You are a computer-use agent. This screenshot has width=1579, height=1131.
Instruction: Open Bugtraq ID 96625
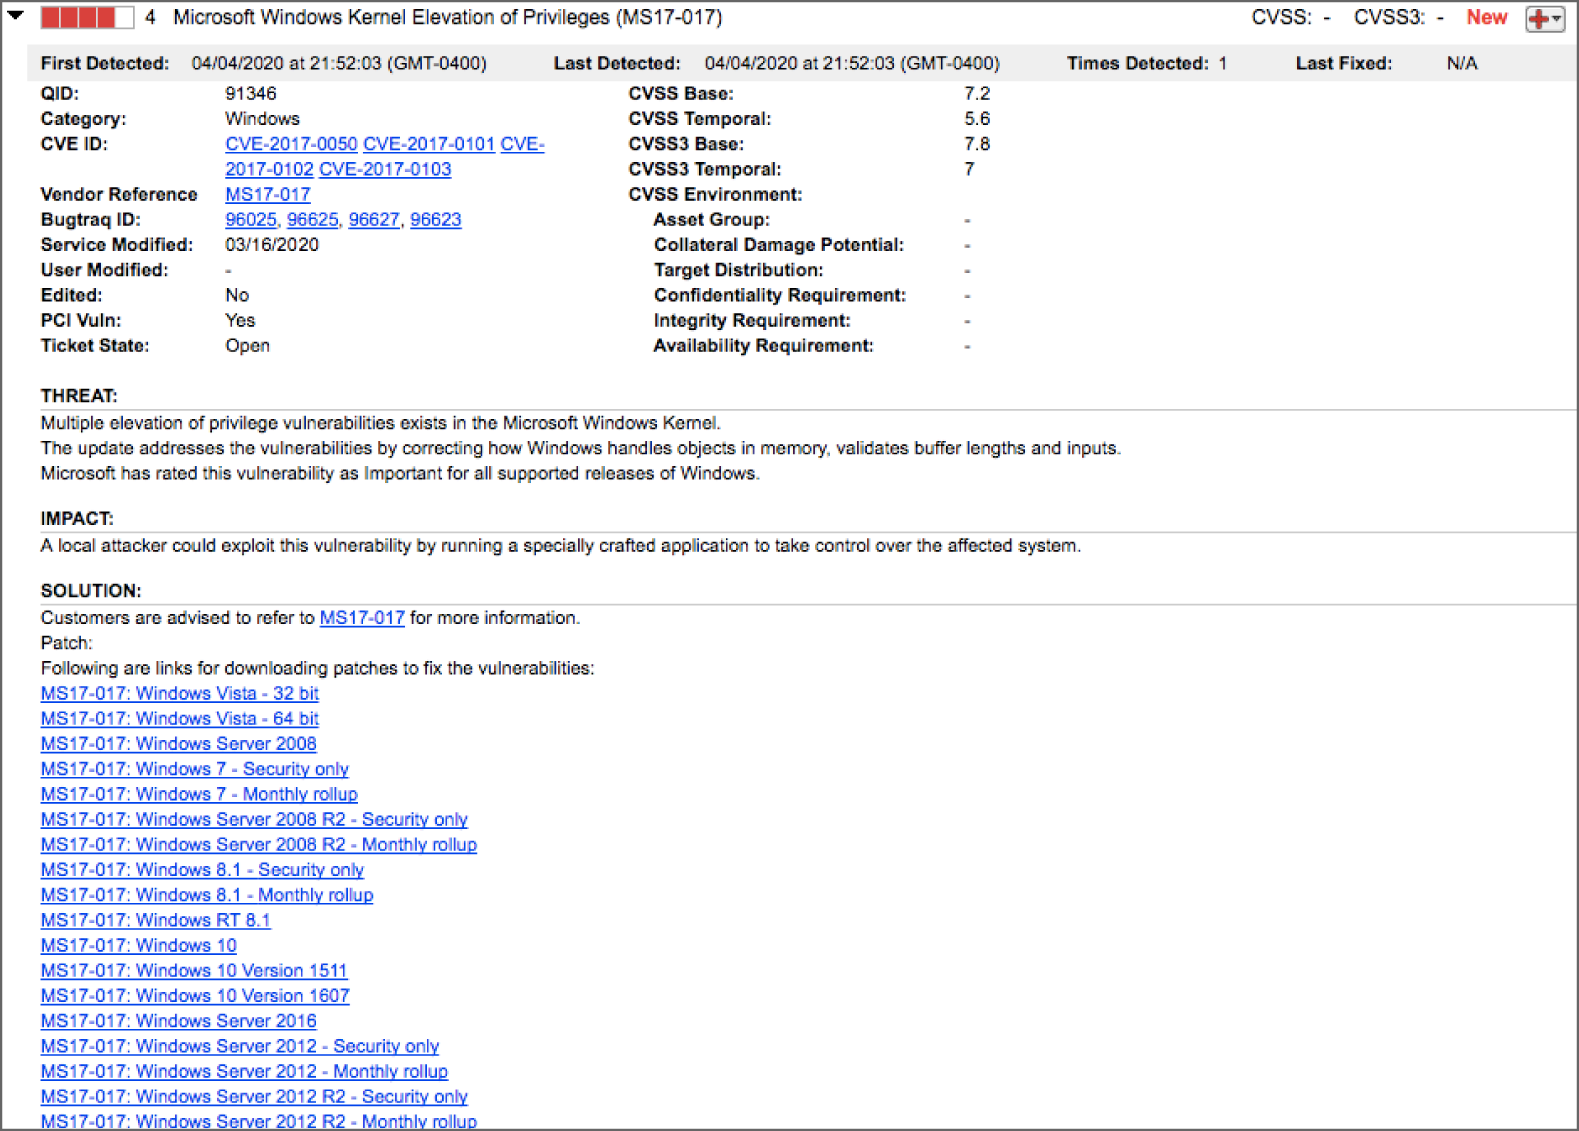[x=312, y=219]
